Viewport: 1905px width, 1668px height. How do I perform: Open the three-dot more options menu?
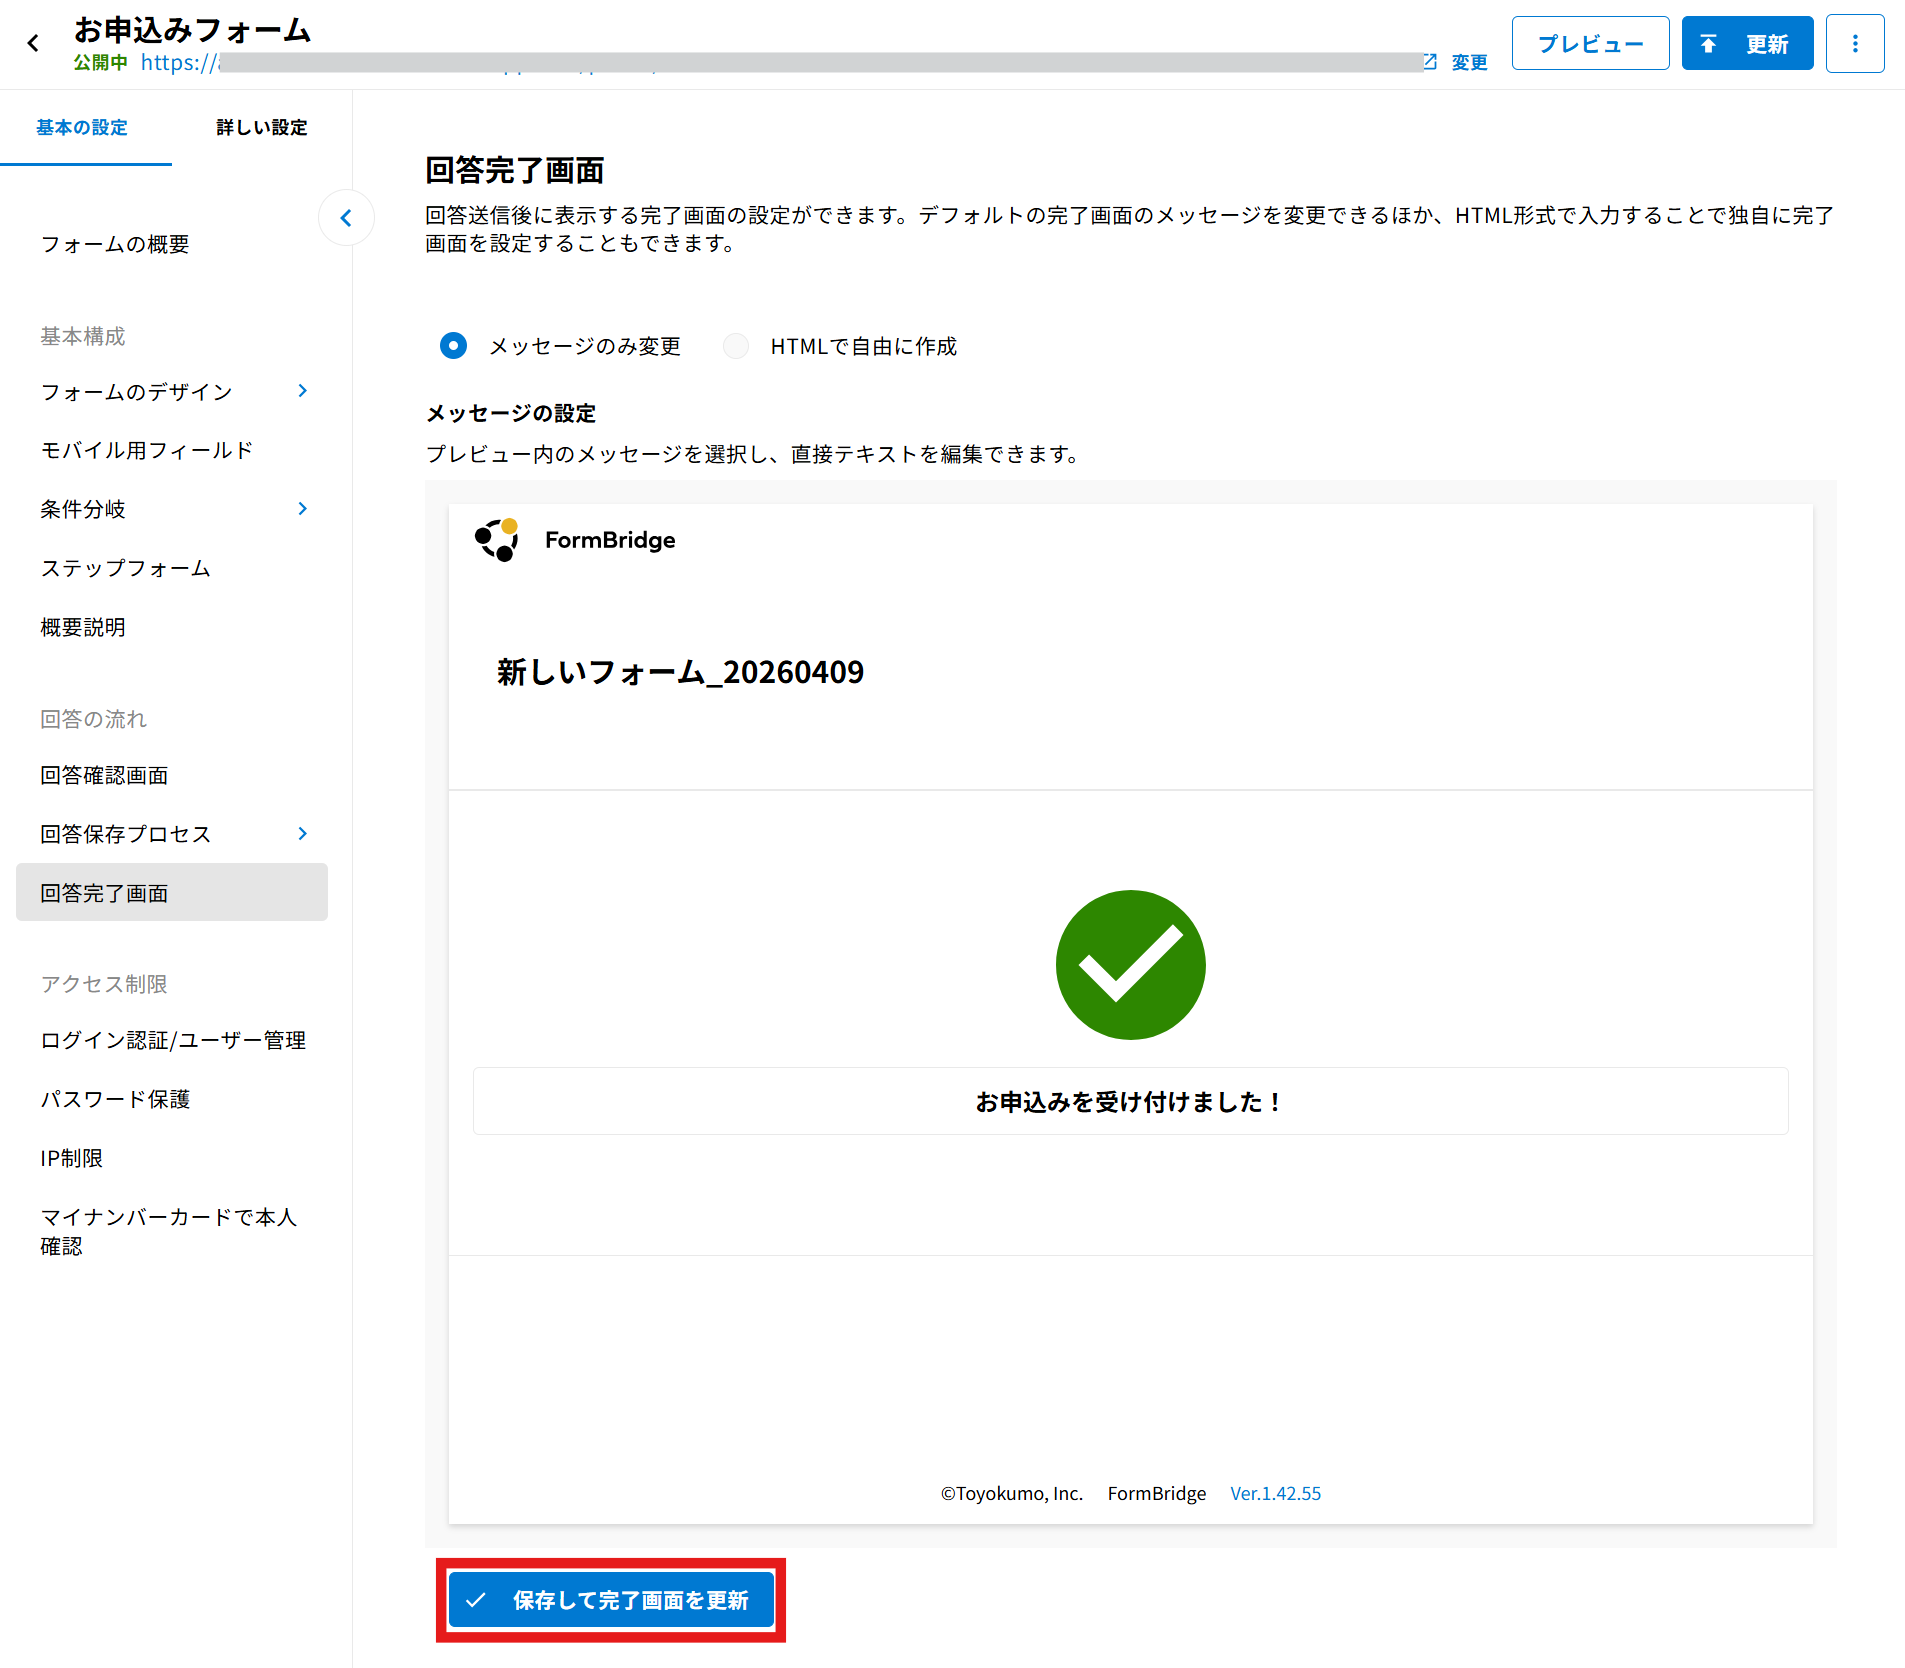pyautogui.click(x=1855, y=44)
